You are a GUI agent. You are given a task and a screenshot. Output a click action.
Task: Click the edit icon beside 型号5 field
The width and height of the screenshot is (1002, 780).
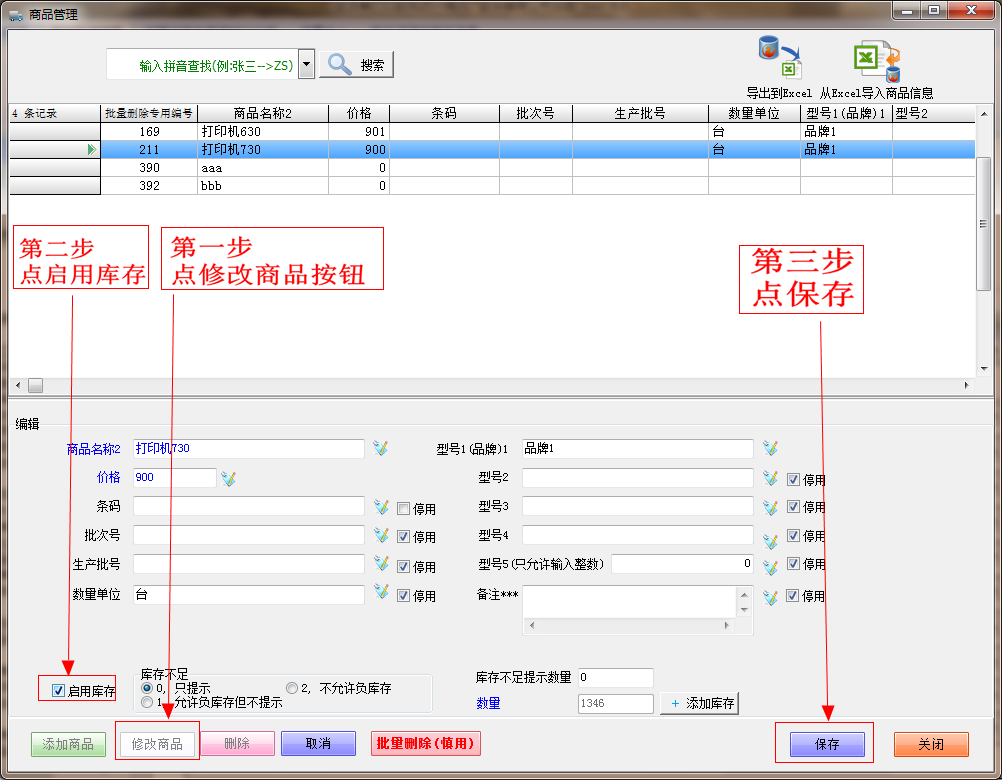[771, 567]
